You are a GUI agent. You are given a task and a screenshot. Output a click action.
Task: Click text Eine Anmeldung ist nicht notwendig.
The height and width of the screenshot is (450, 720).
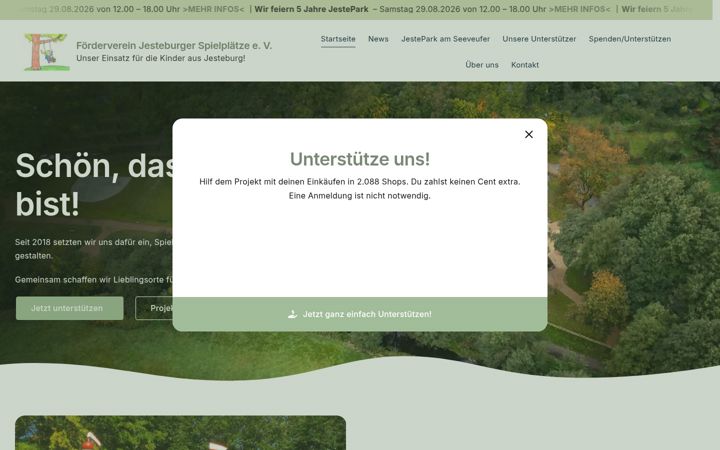click(360, 196)
